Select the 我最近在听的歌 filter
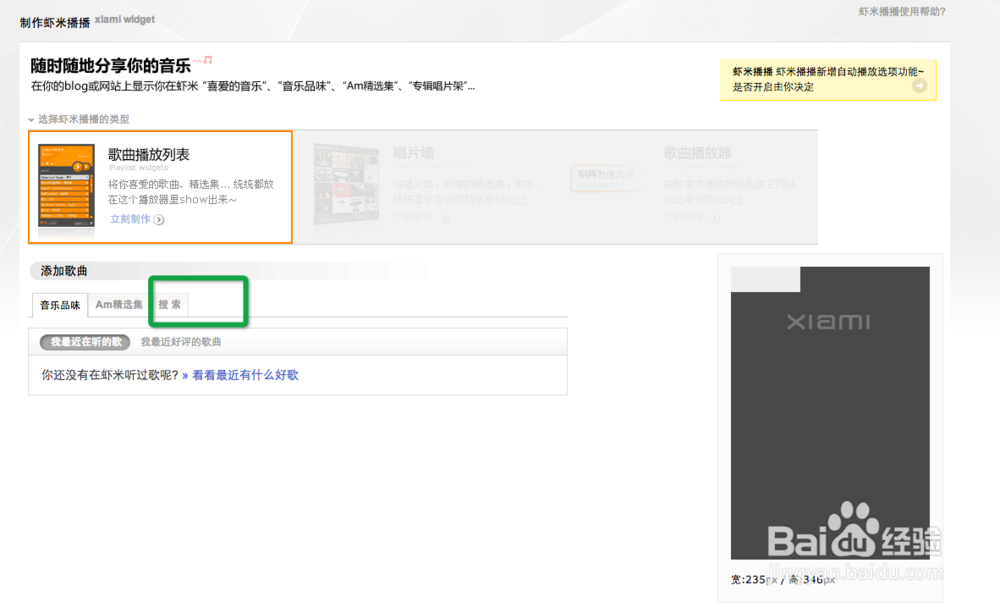Viewport: 1000px width, 607px height. [85, 342]
